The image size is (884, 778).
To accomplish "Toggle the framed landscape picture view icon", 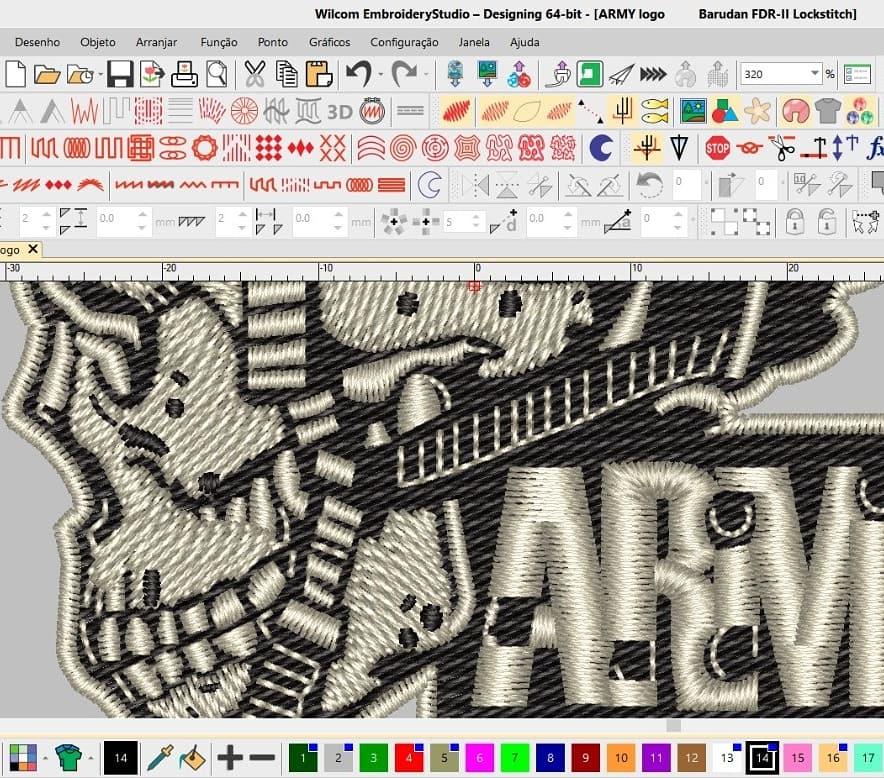I will click(x=693, y=111).
